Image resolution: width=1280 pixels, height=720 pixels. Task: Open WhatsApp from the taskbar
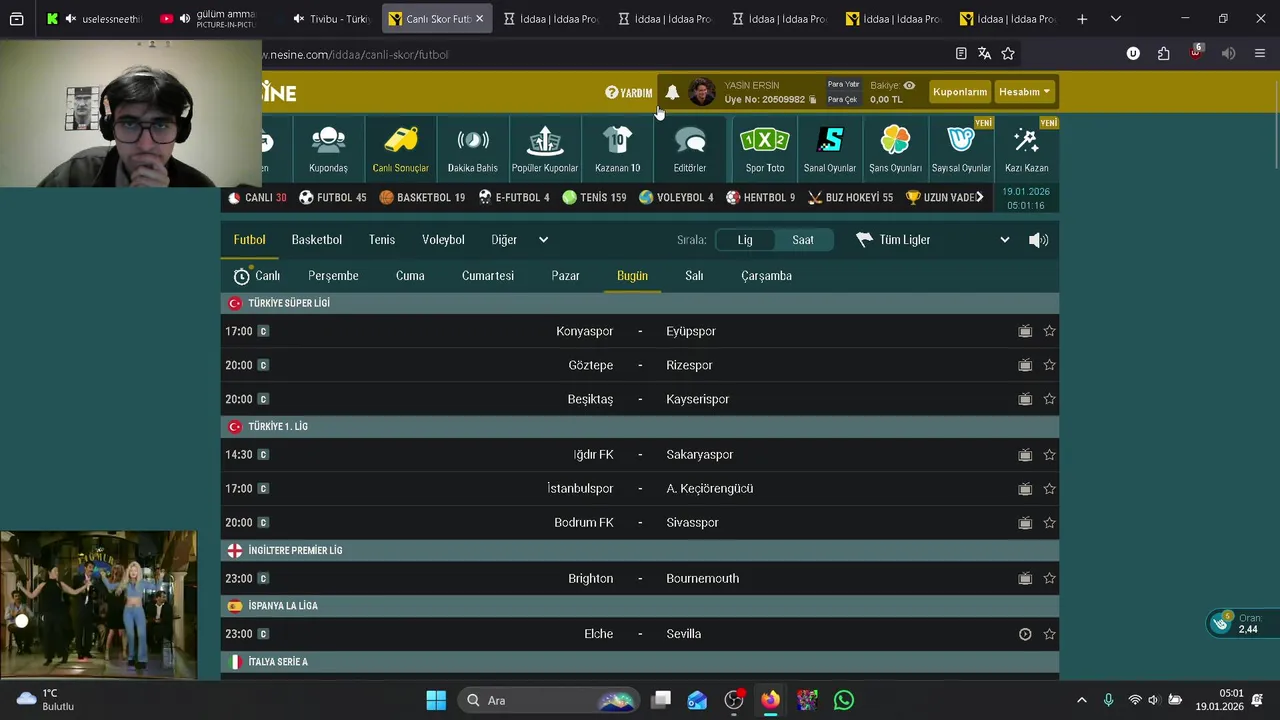(844, 700)
